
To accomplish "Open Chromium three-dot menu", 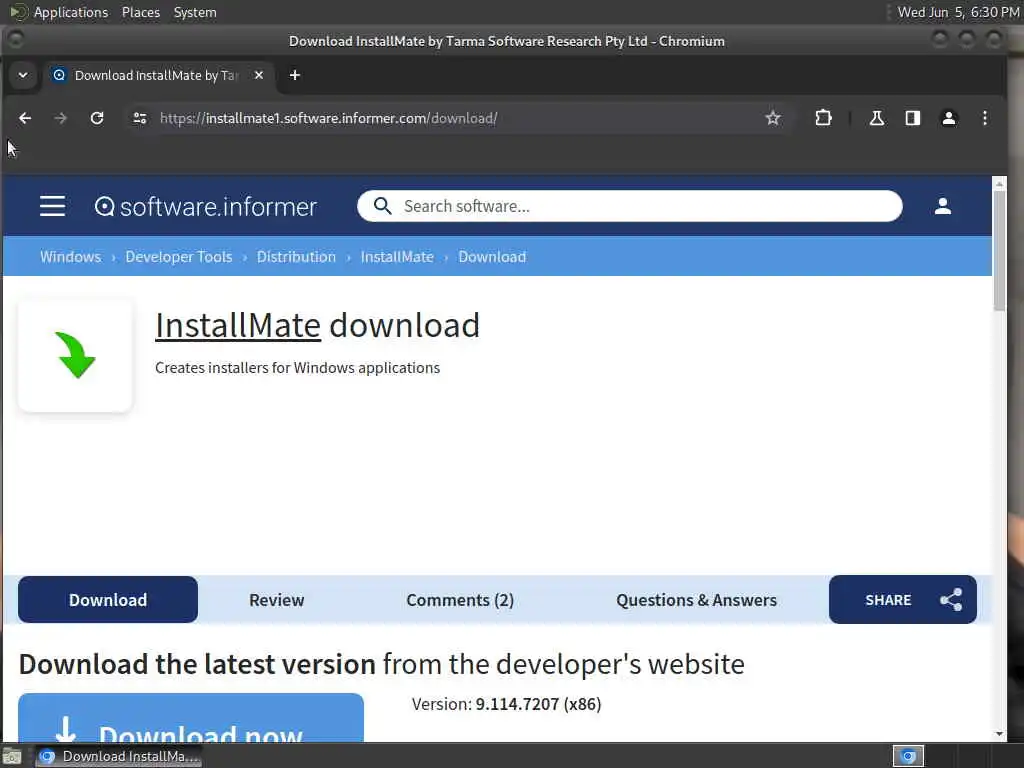I will pyautogui.click(x=985, y=118).
